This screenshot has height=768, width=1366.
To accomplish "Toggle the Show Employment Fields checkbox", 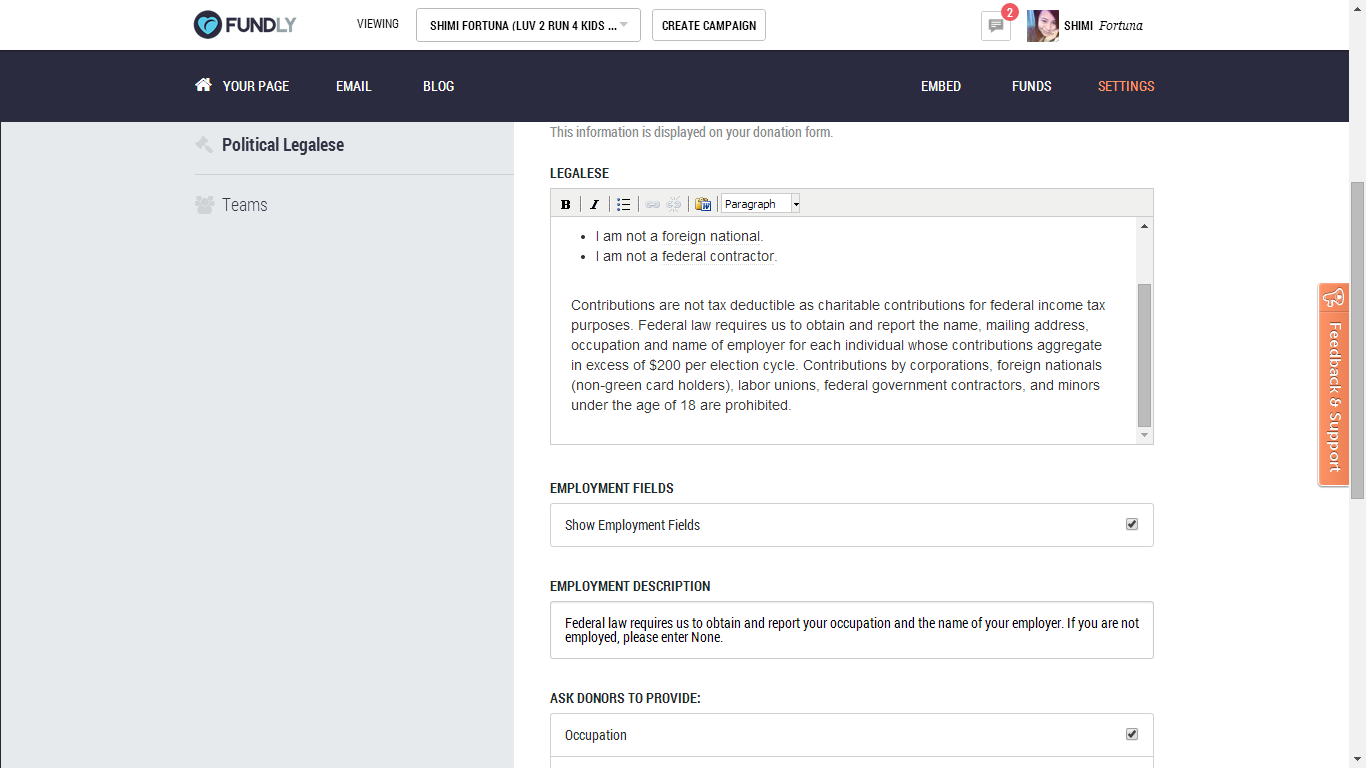I will point(1132,524).
